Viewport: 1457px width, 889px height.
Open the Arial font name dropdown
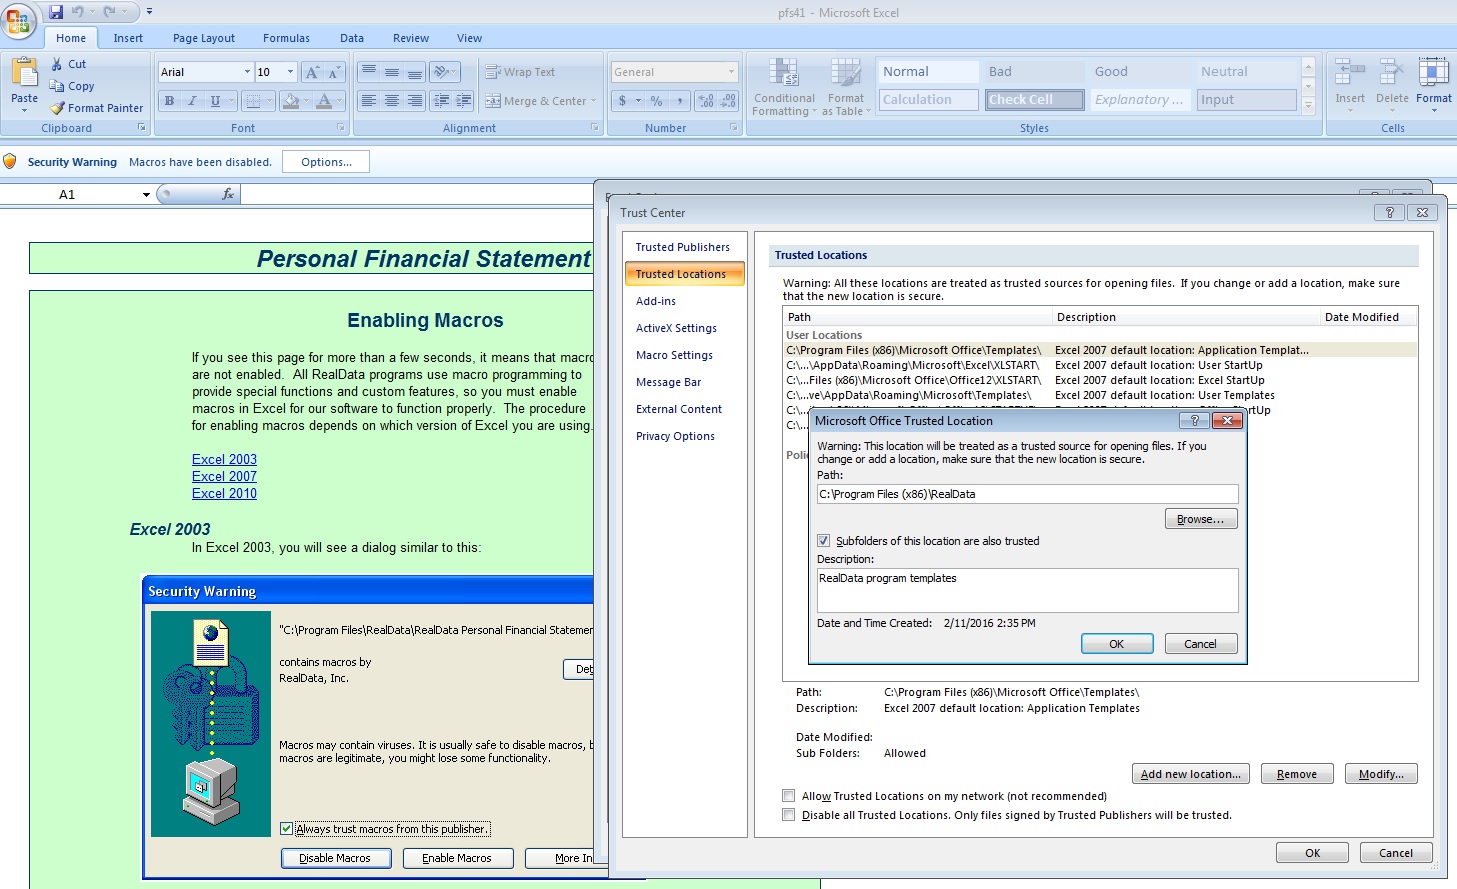(x=247, y=72)
